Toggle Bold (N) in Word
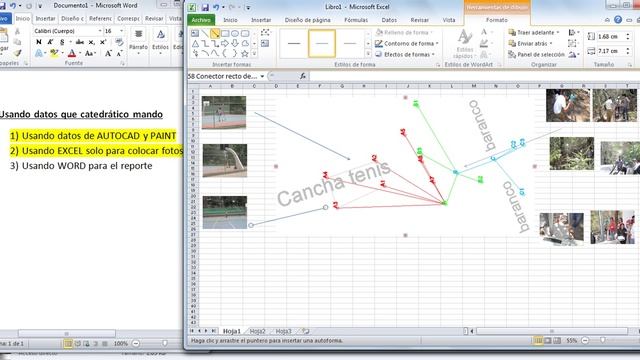This screenshot has width=640, height=360. click(39, 42)
